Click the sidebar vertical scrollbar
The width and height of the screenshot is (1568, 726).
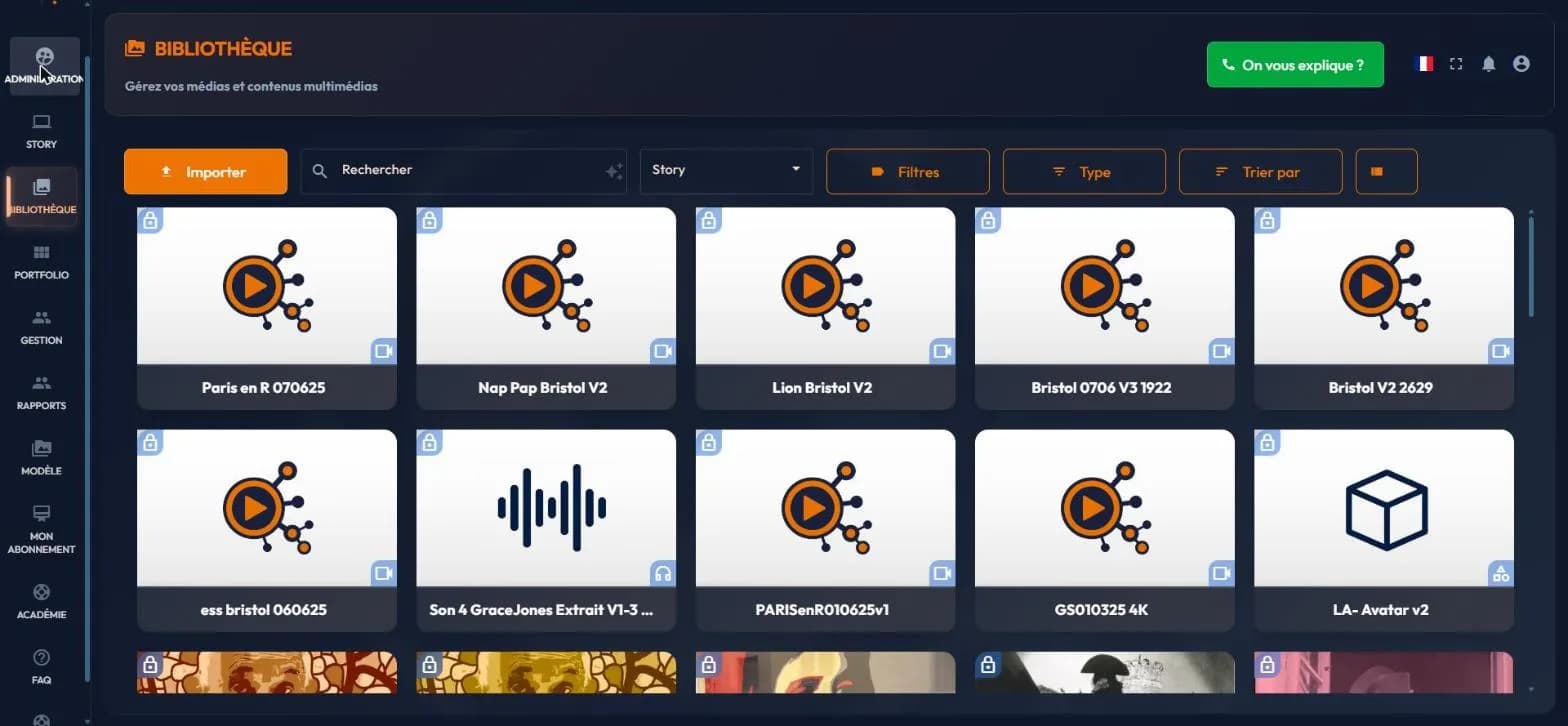87,368
